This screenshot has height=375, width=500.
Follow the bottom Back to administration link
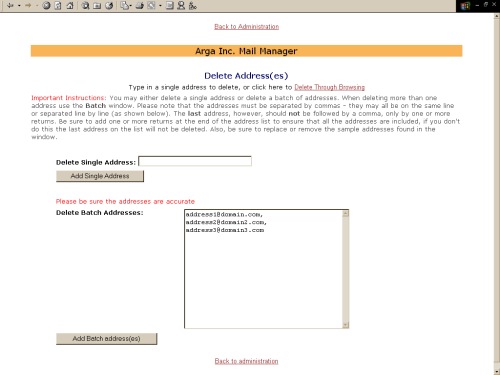click(246, 361)
